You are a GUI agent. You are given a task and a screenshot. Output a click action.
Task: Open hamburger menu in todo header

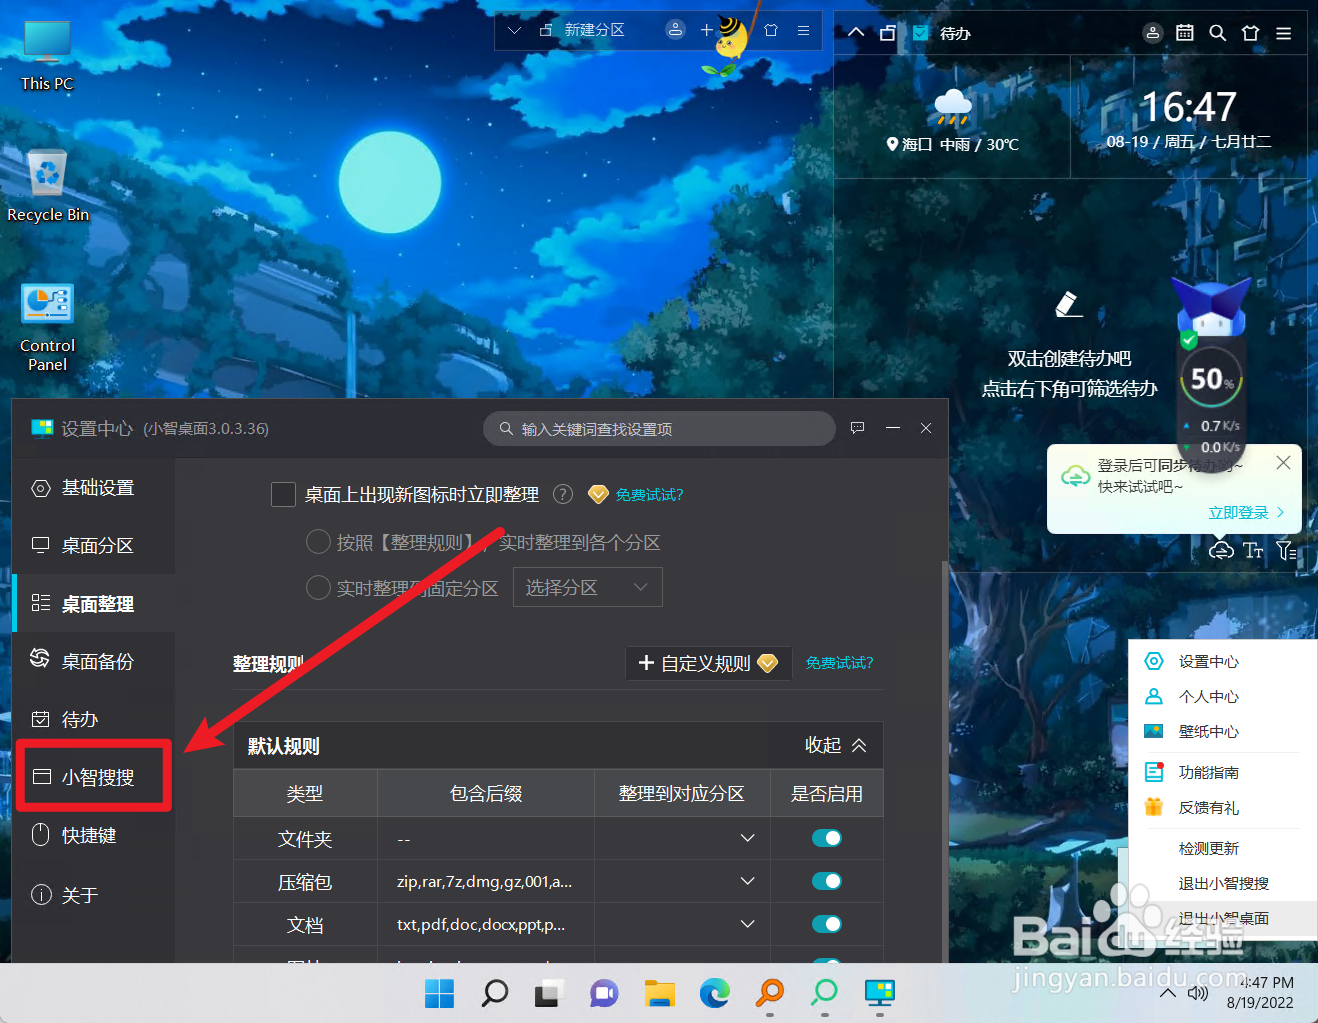pos(1284,33)
